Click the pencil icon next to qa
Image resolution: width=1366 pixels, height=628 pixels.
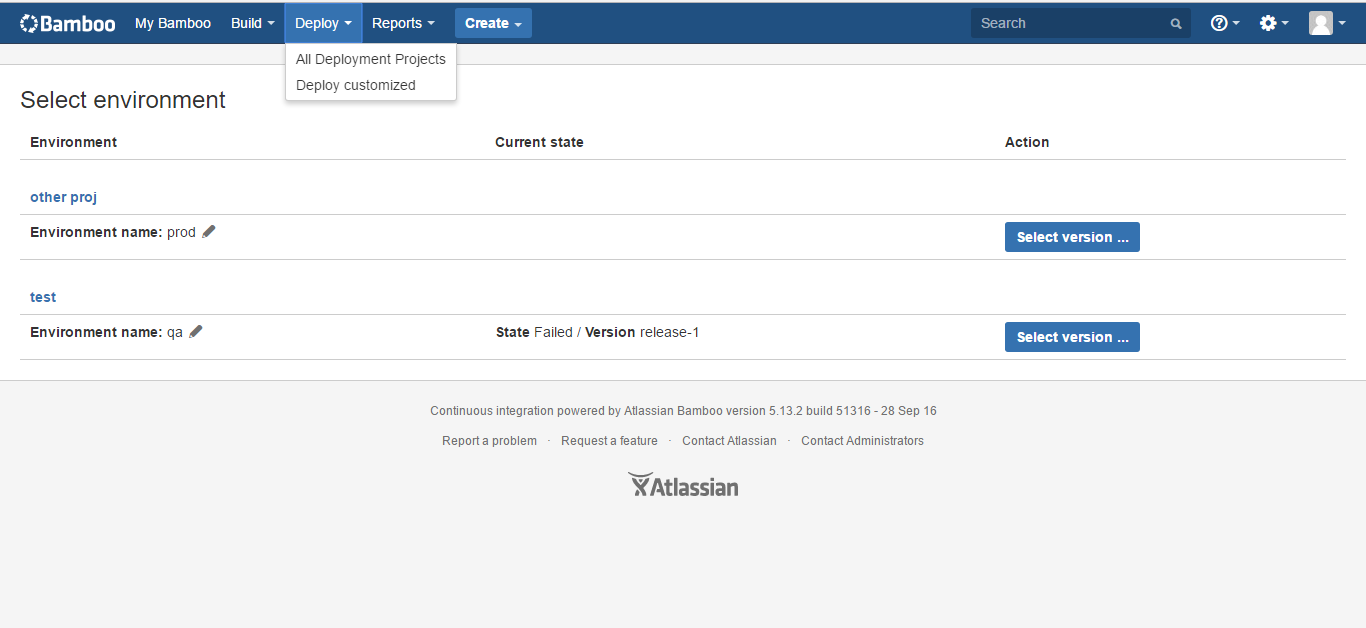(x=196, y=331)
